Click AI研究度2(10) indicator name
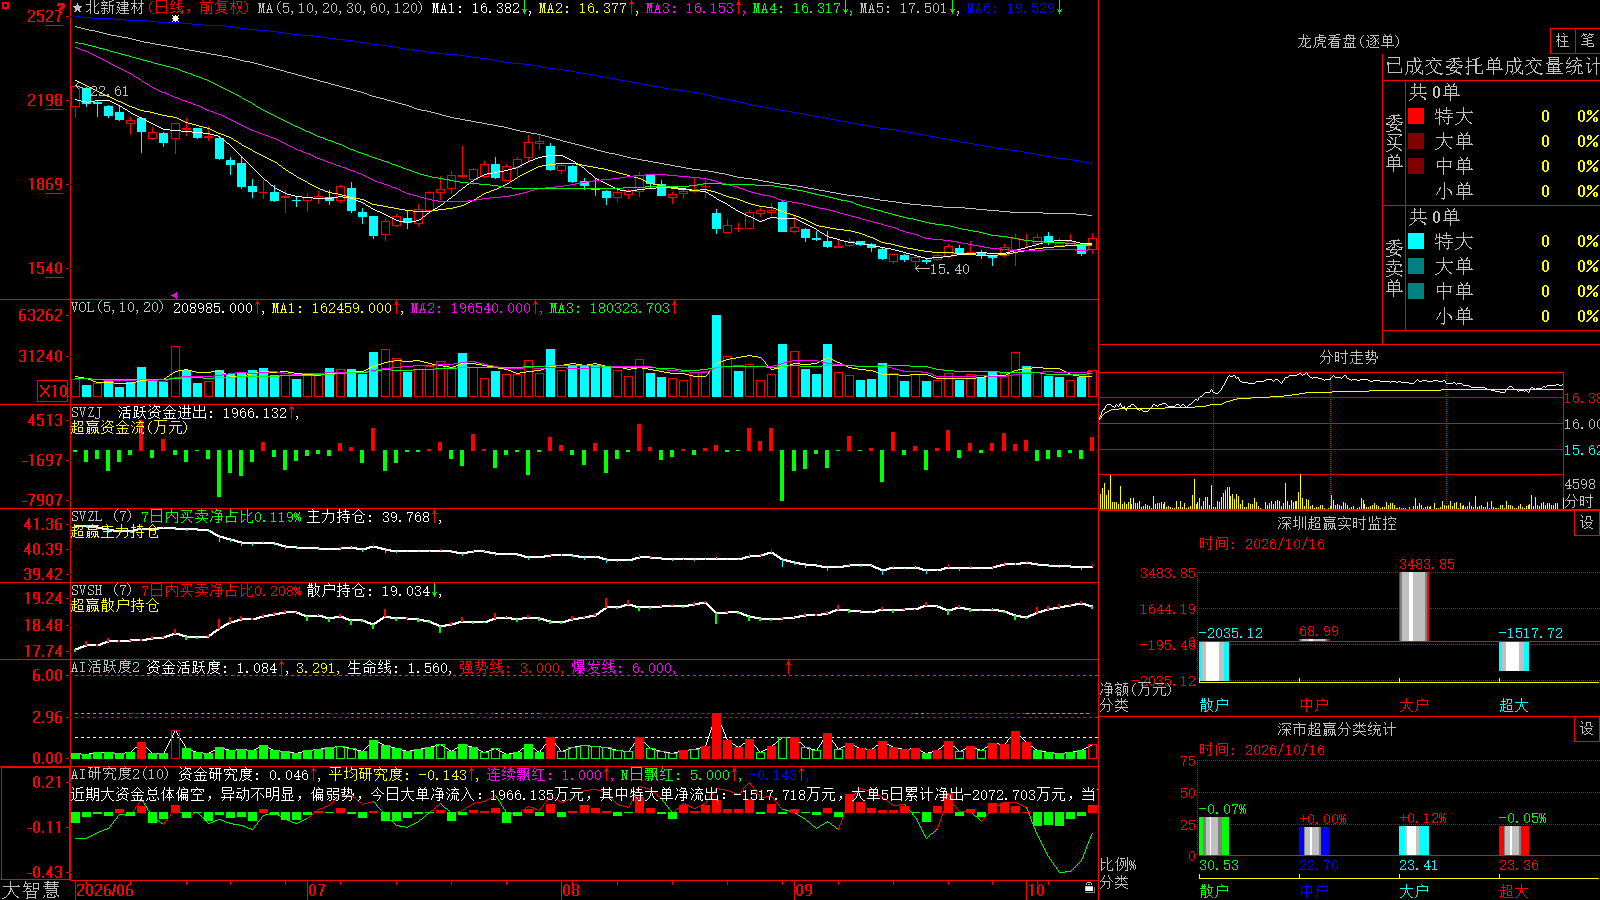The height and width of the screenshot is (900, 1600). 120,774
